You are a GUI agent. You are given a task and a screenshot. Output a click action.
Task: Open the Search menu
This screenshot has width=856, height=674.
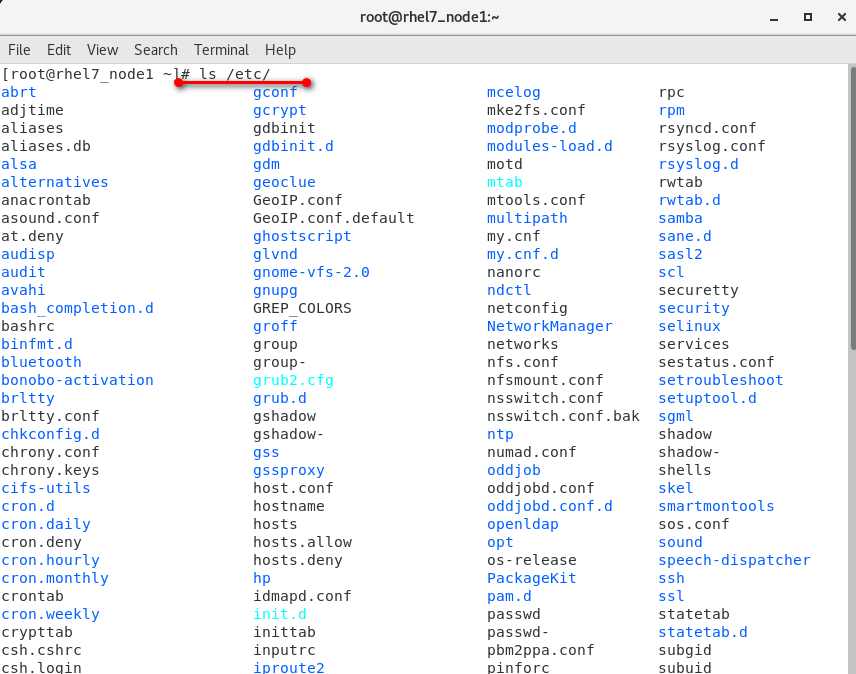pyautogui.click(x=156, y=50)
